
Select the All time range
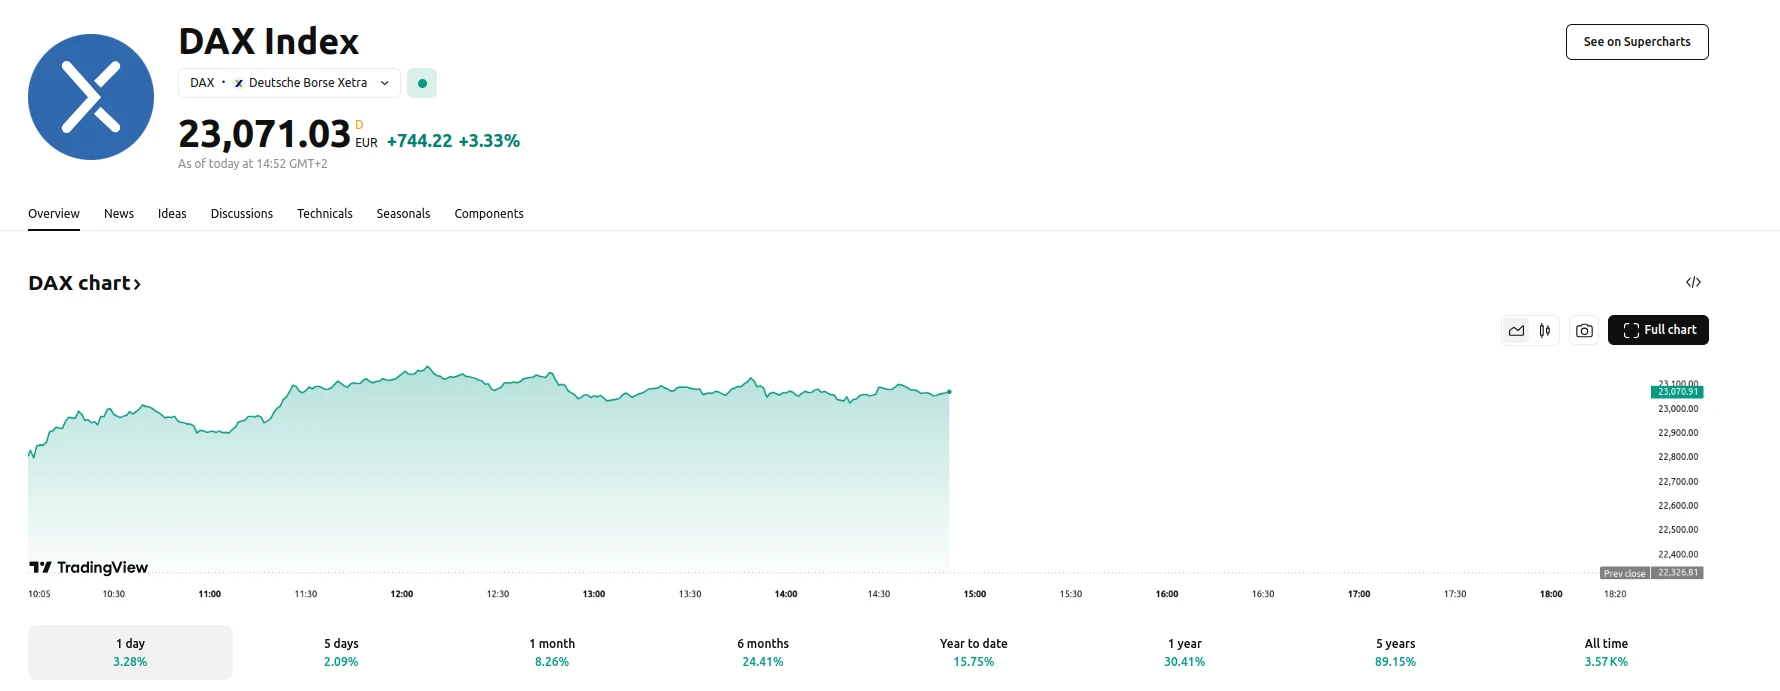[1605, 652]
